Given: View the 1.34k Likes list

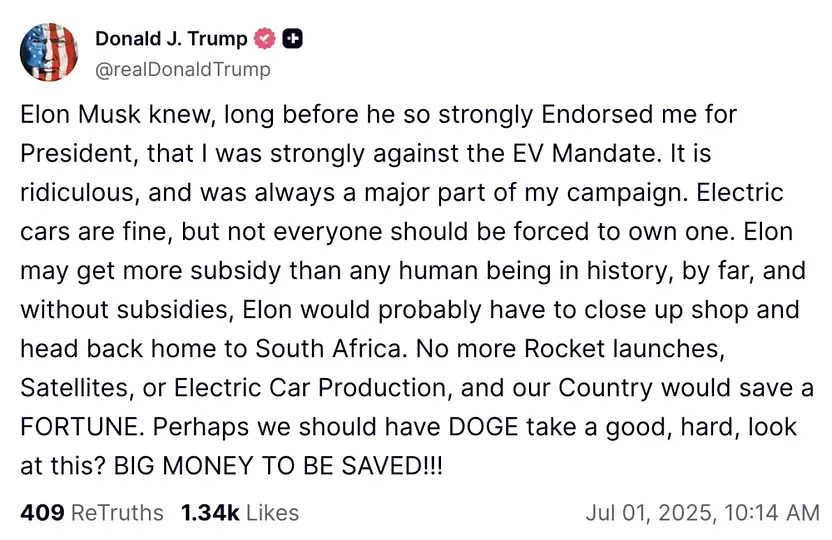Looking at the screenshot, I should click(239, 513).
